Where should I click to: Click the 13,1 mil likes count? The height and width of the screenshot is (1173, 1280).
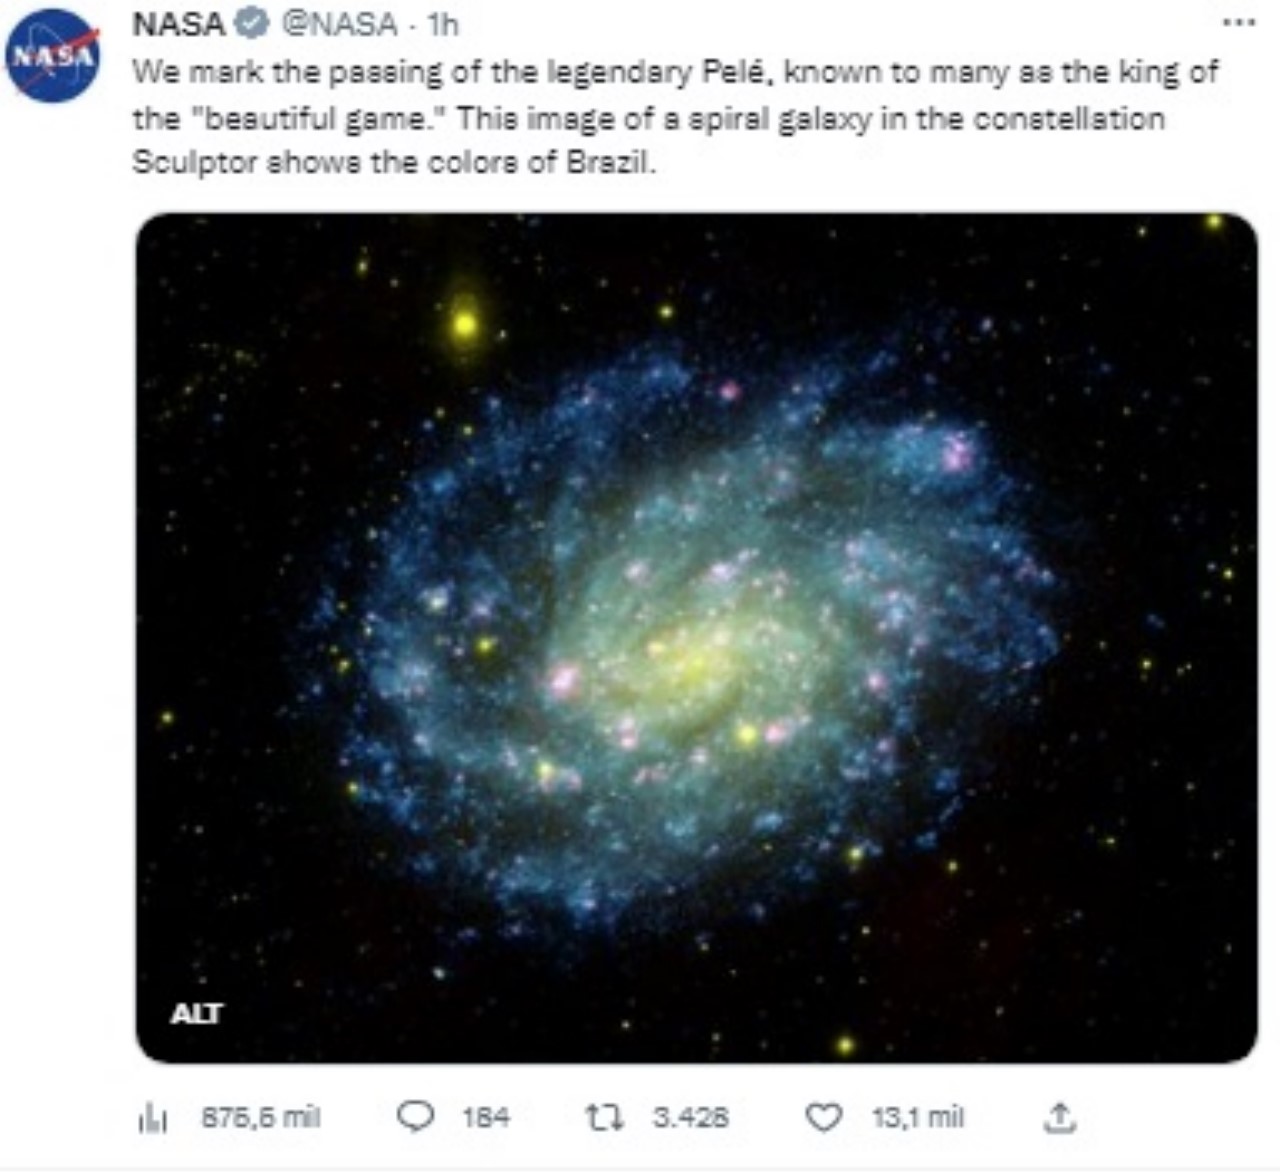[917, 1117]
